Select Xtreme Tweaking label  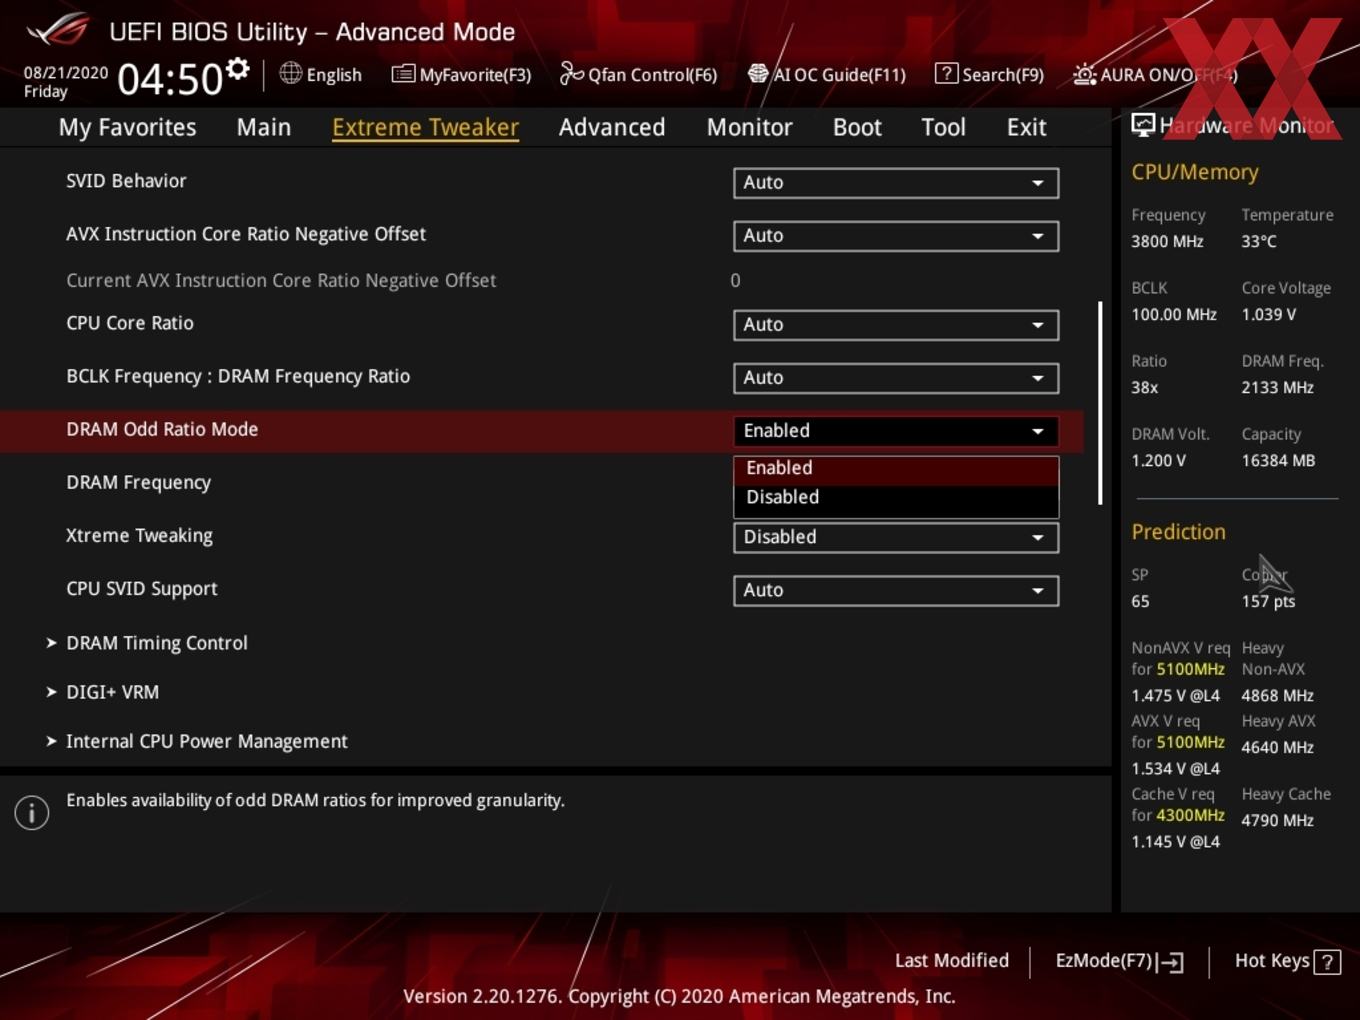[x=139, y=536]
